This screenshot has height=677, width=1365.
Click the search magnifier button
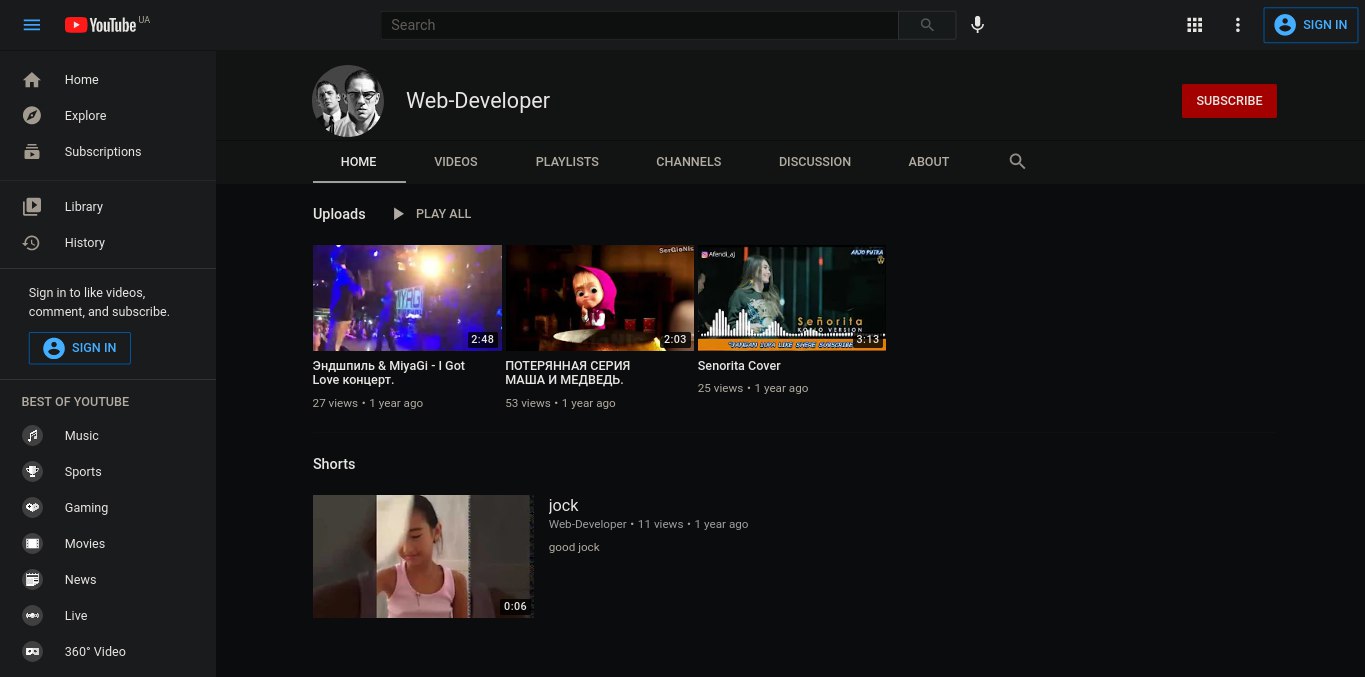point(927,25)
